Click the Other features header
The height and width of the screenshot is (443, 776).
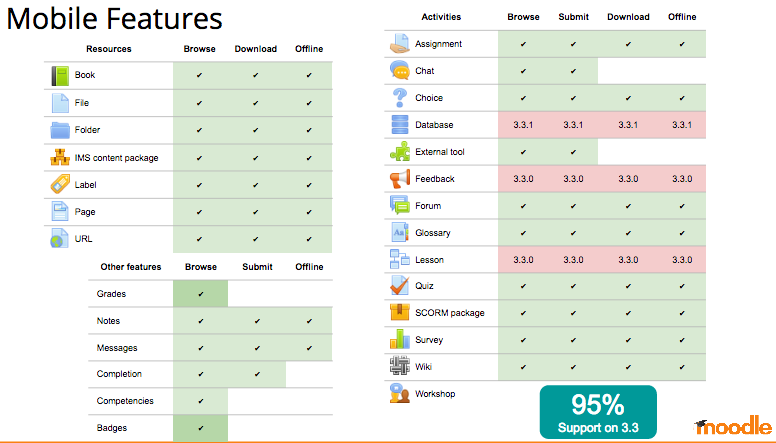click(x=131, y=267)
